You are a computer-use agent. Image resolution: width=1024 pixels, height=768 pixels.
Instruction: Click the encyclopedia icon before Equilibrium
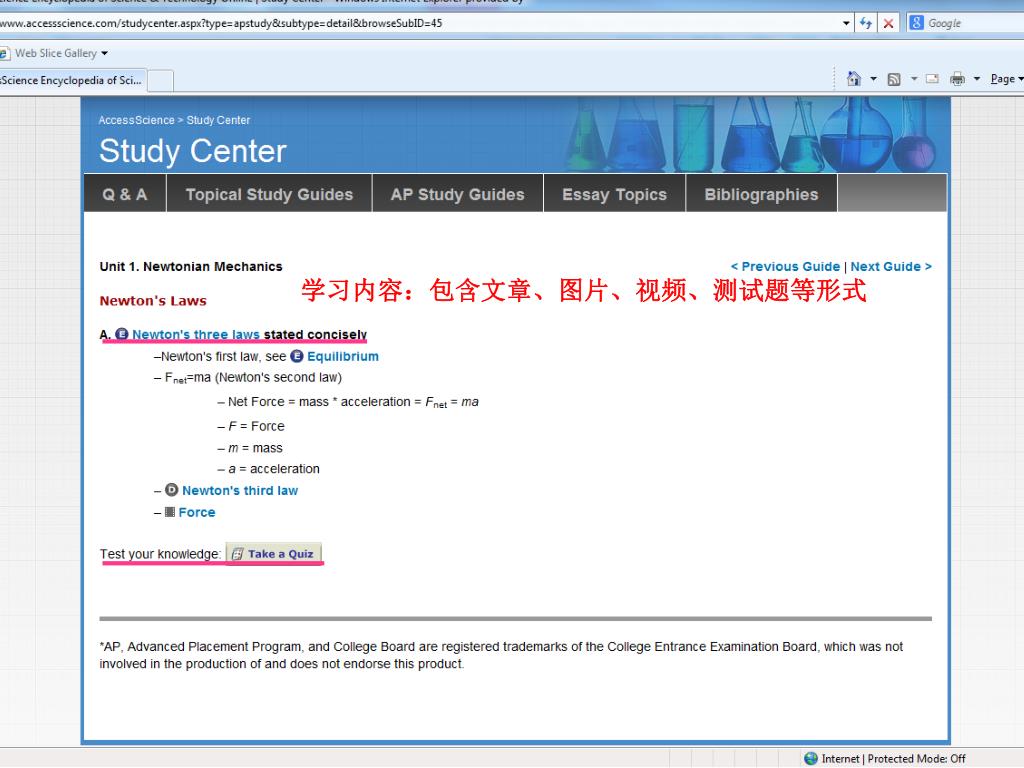pos(296,356)
